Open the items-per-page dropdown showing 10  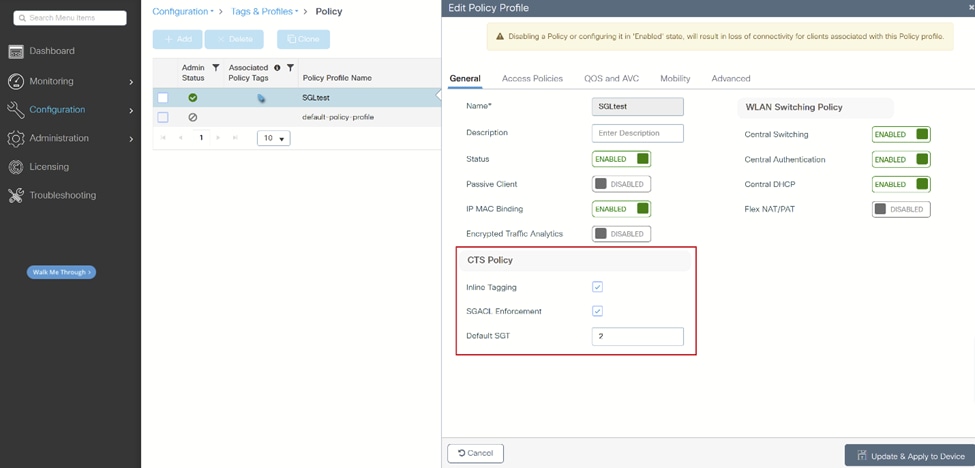(x=274, y=138)
